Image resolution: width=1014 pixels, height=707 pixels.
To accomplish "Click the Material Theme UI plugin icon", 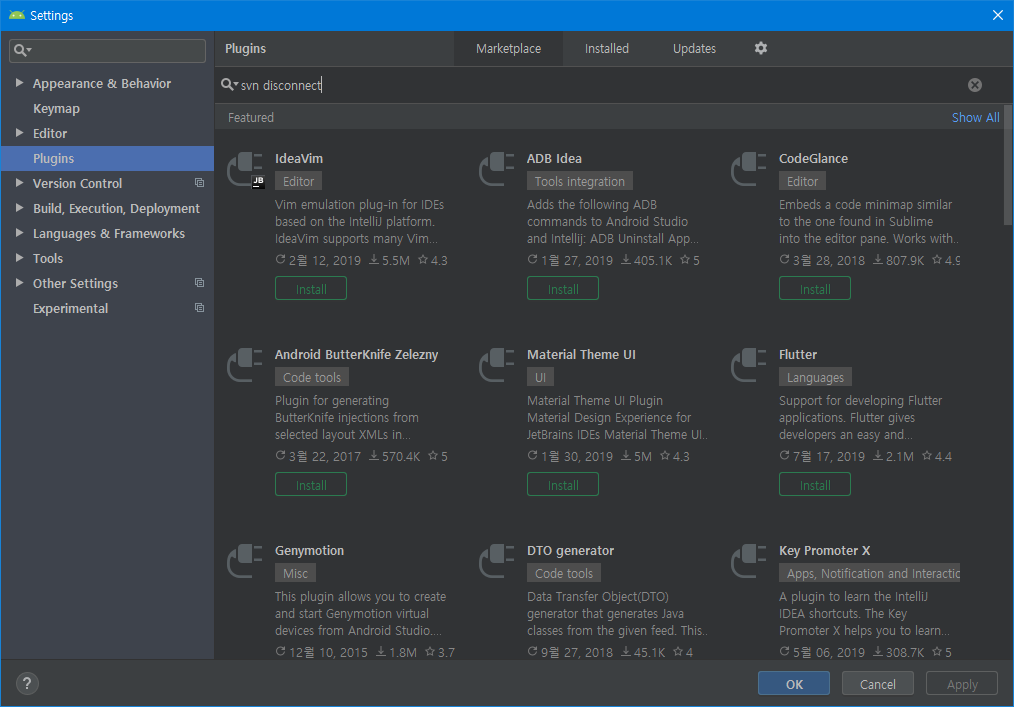I will coord(497,365).
